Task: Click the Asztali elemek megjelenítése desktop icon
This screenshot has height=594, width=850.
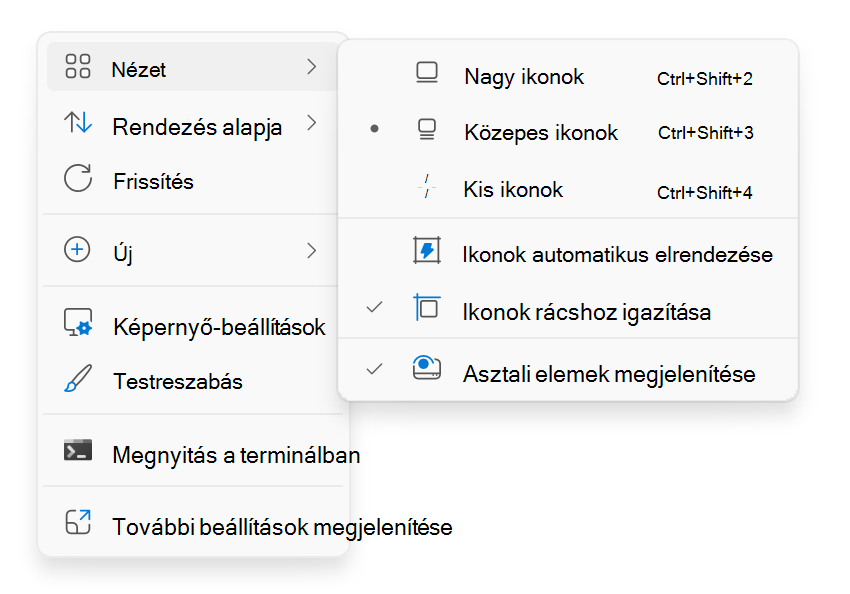Action: pos(427,368)
